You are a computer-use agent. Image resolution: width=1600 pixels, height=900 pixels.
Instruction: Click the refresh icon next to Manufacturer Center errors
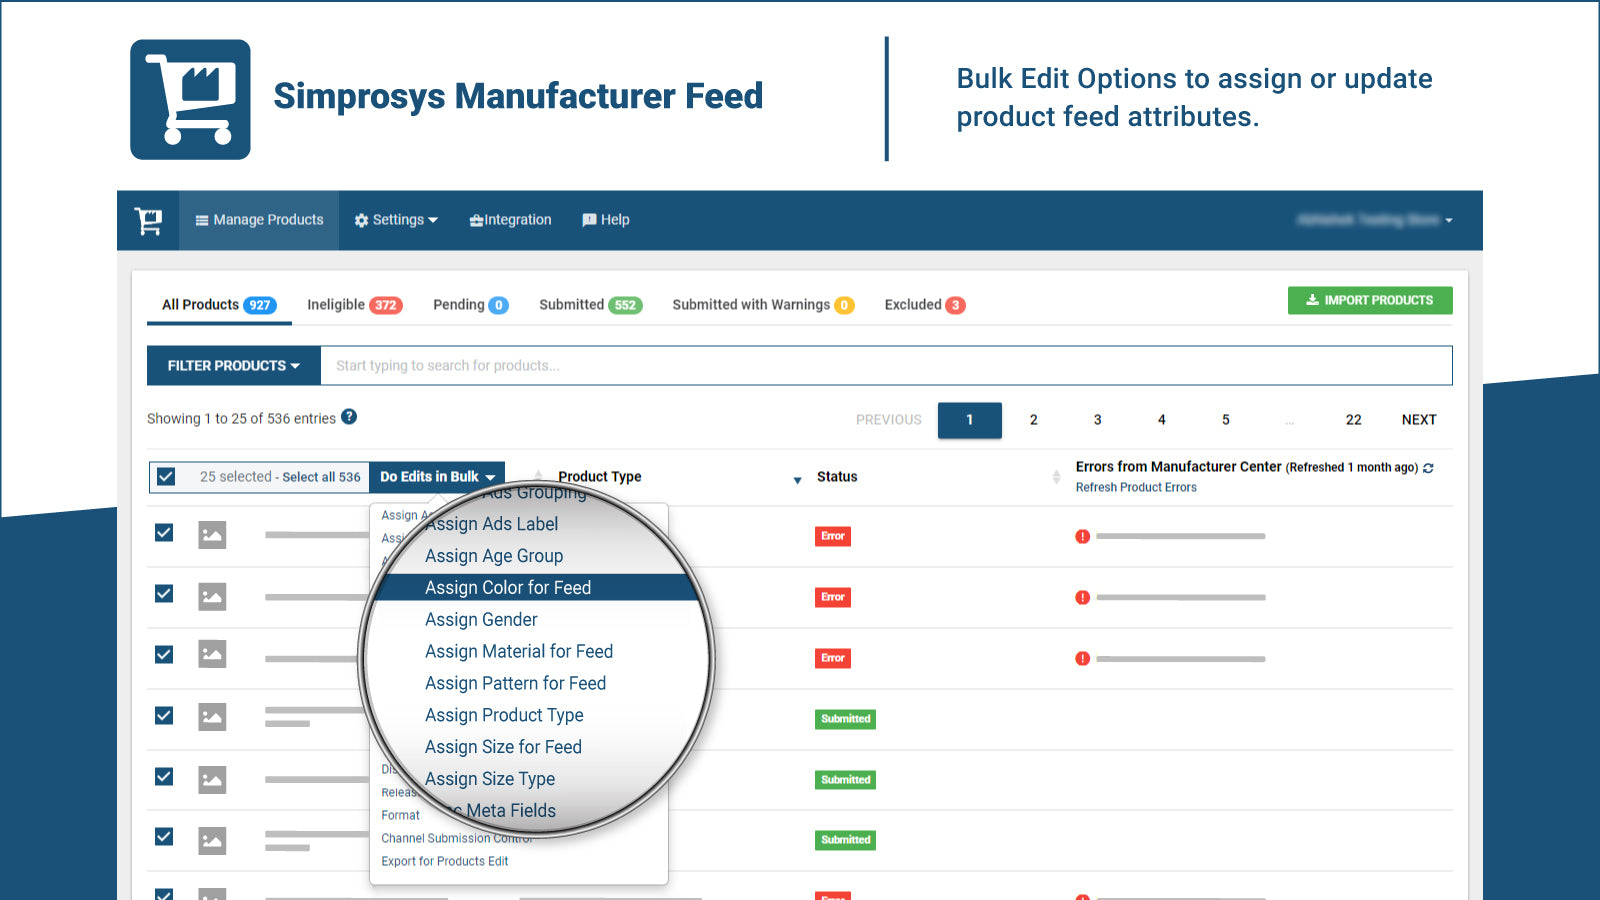pos(1428,467)
